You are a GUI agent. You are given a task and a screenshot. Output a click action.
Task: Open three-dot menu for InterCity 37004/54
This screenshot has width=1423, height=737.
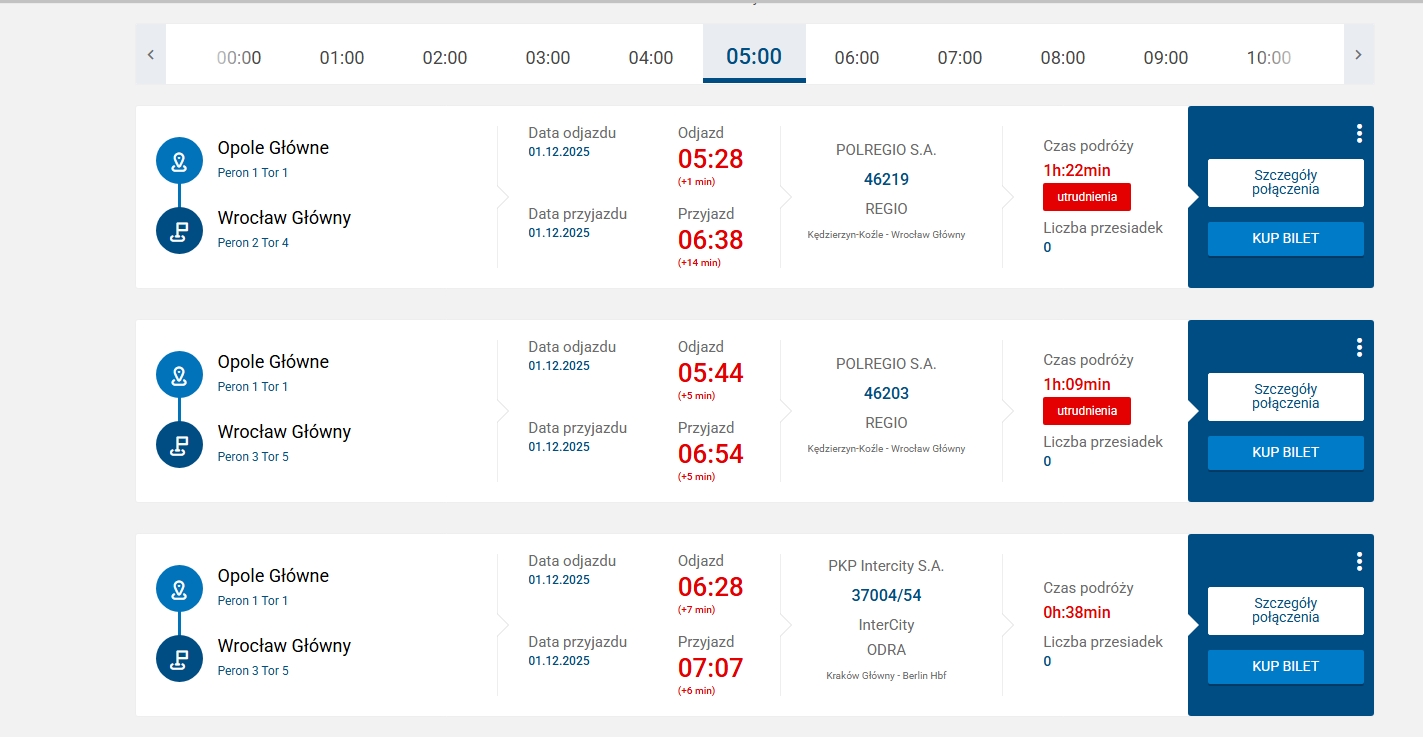[1359, 561]
